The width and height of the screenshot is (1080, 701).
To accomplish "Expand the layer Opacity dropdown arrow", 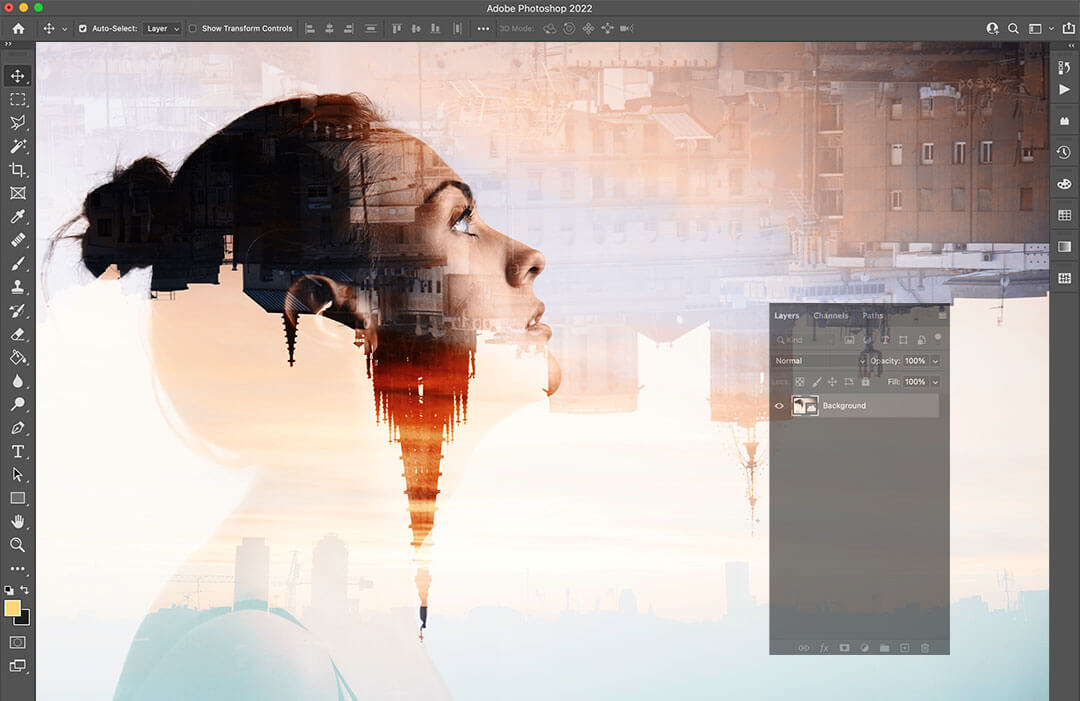I will (935, 361).
